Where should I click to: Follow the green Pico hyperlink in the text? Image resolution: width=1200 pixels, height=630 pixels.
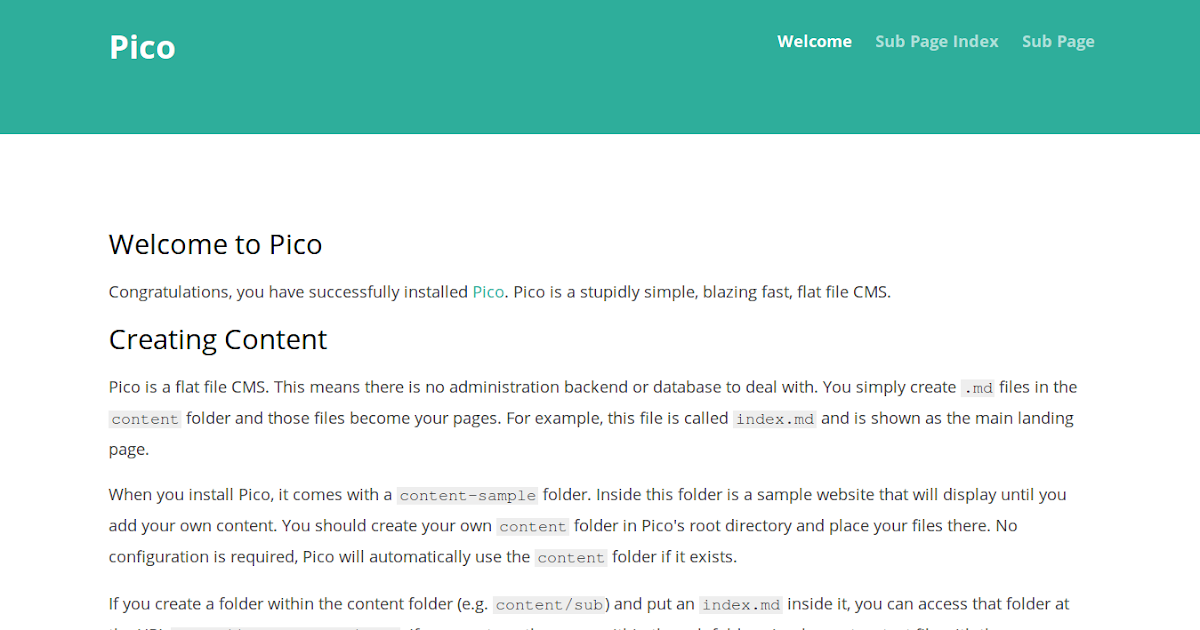point(488,292)
